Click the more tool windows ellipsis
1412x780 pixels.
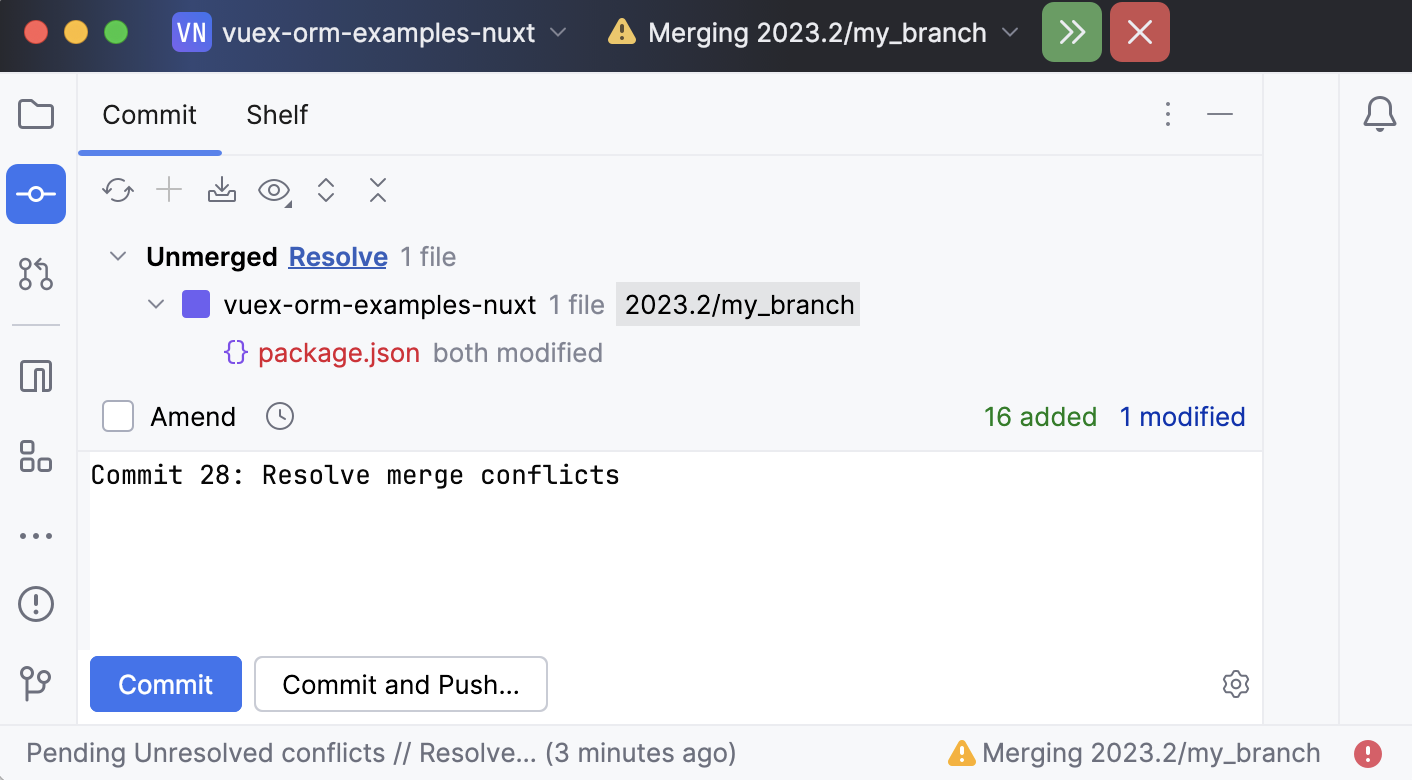click(x=36, y=535)
